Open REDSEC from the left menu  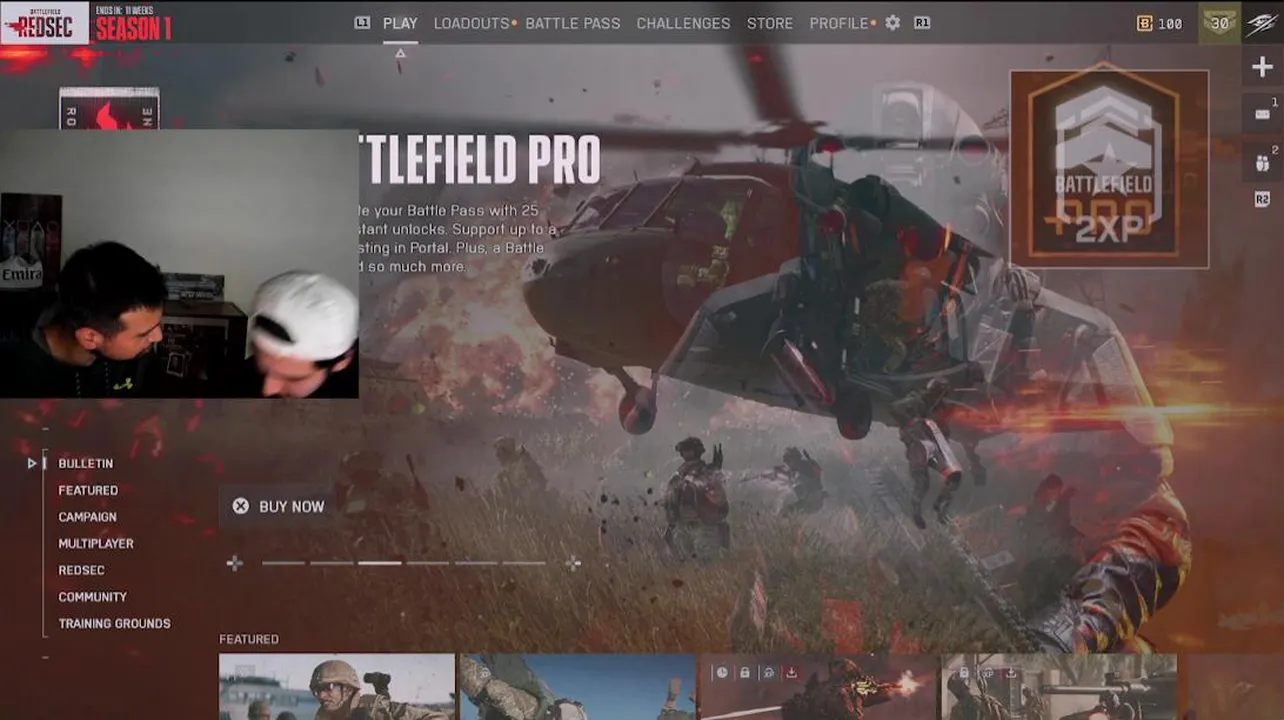[82, 570]
